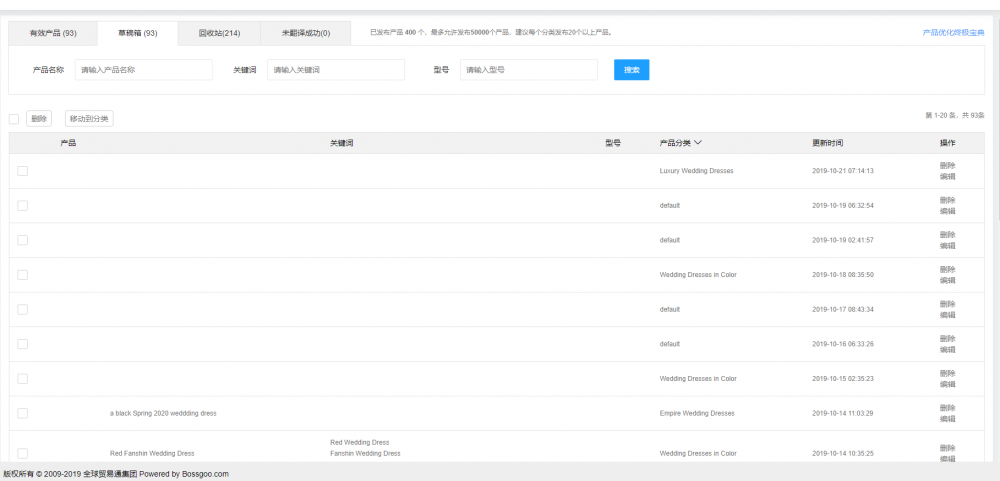The height and width of the screenshot is (481, 1000).
Task: Select checkbox for a black Spring 2020 dress
Action: [22, 413]
